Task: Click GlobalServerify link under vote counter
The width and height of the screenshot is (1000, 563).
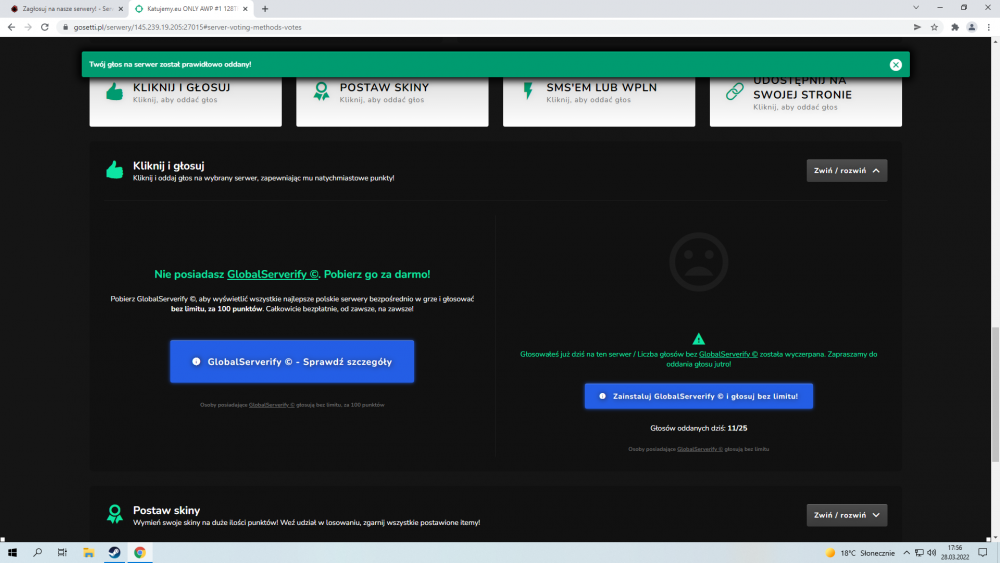Action: pos(700,449)
